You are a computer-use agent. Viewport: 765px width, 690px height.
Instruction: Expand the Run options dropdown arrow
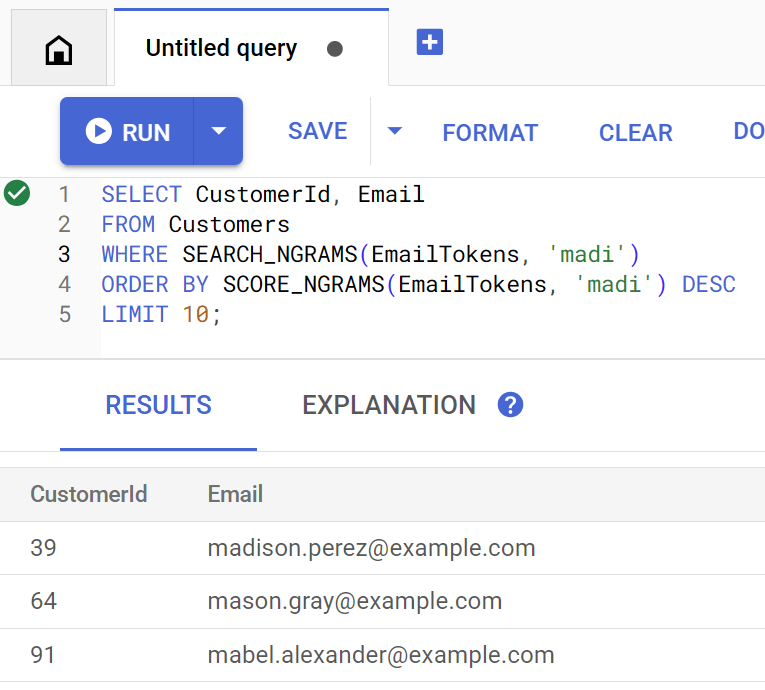(218, 131)
